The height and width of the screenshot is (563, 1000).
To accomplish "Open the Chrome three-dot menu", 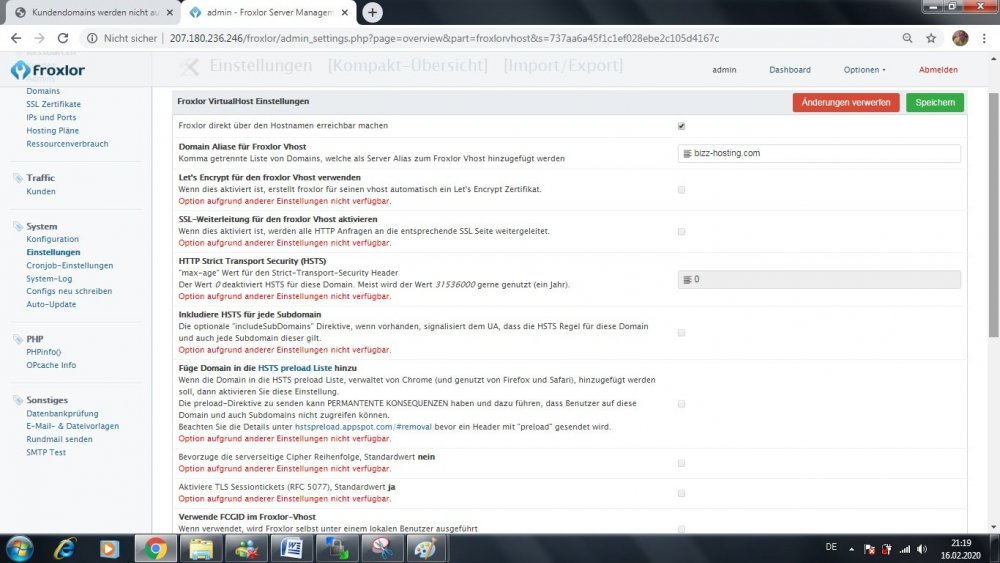I will pos(985,38).
